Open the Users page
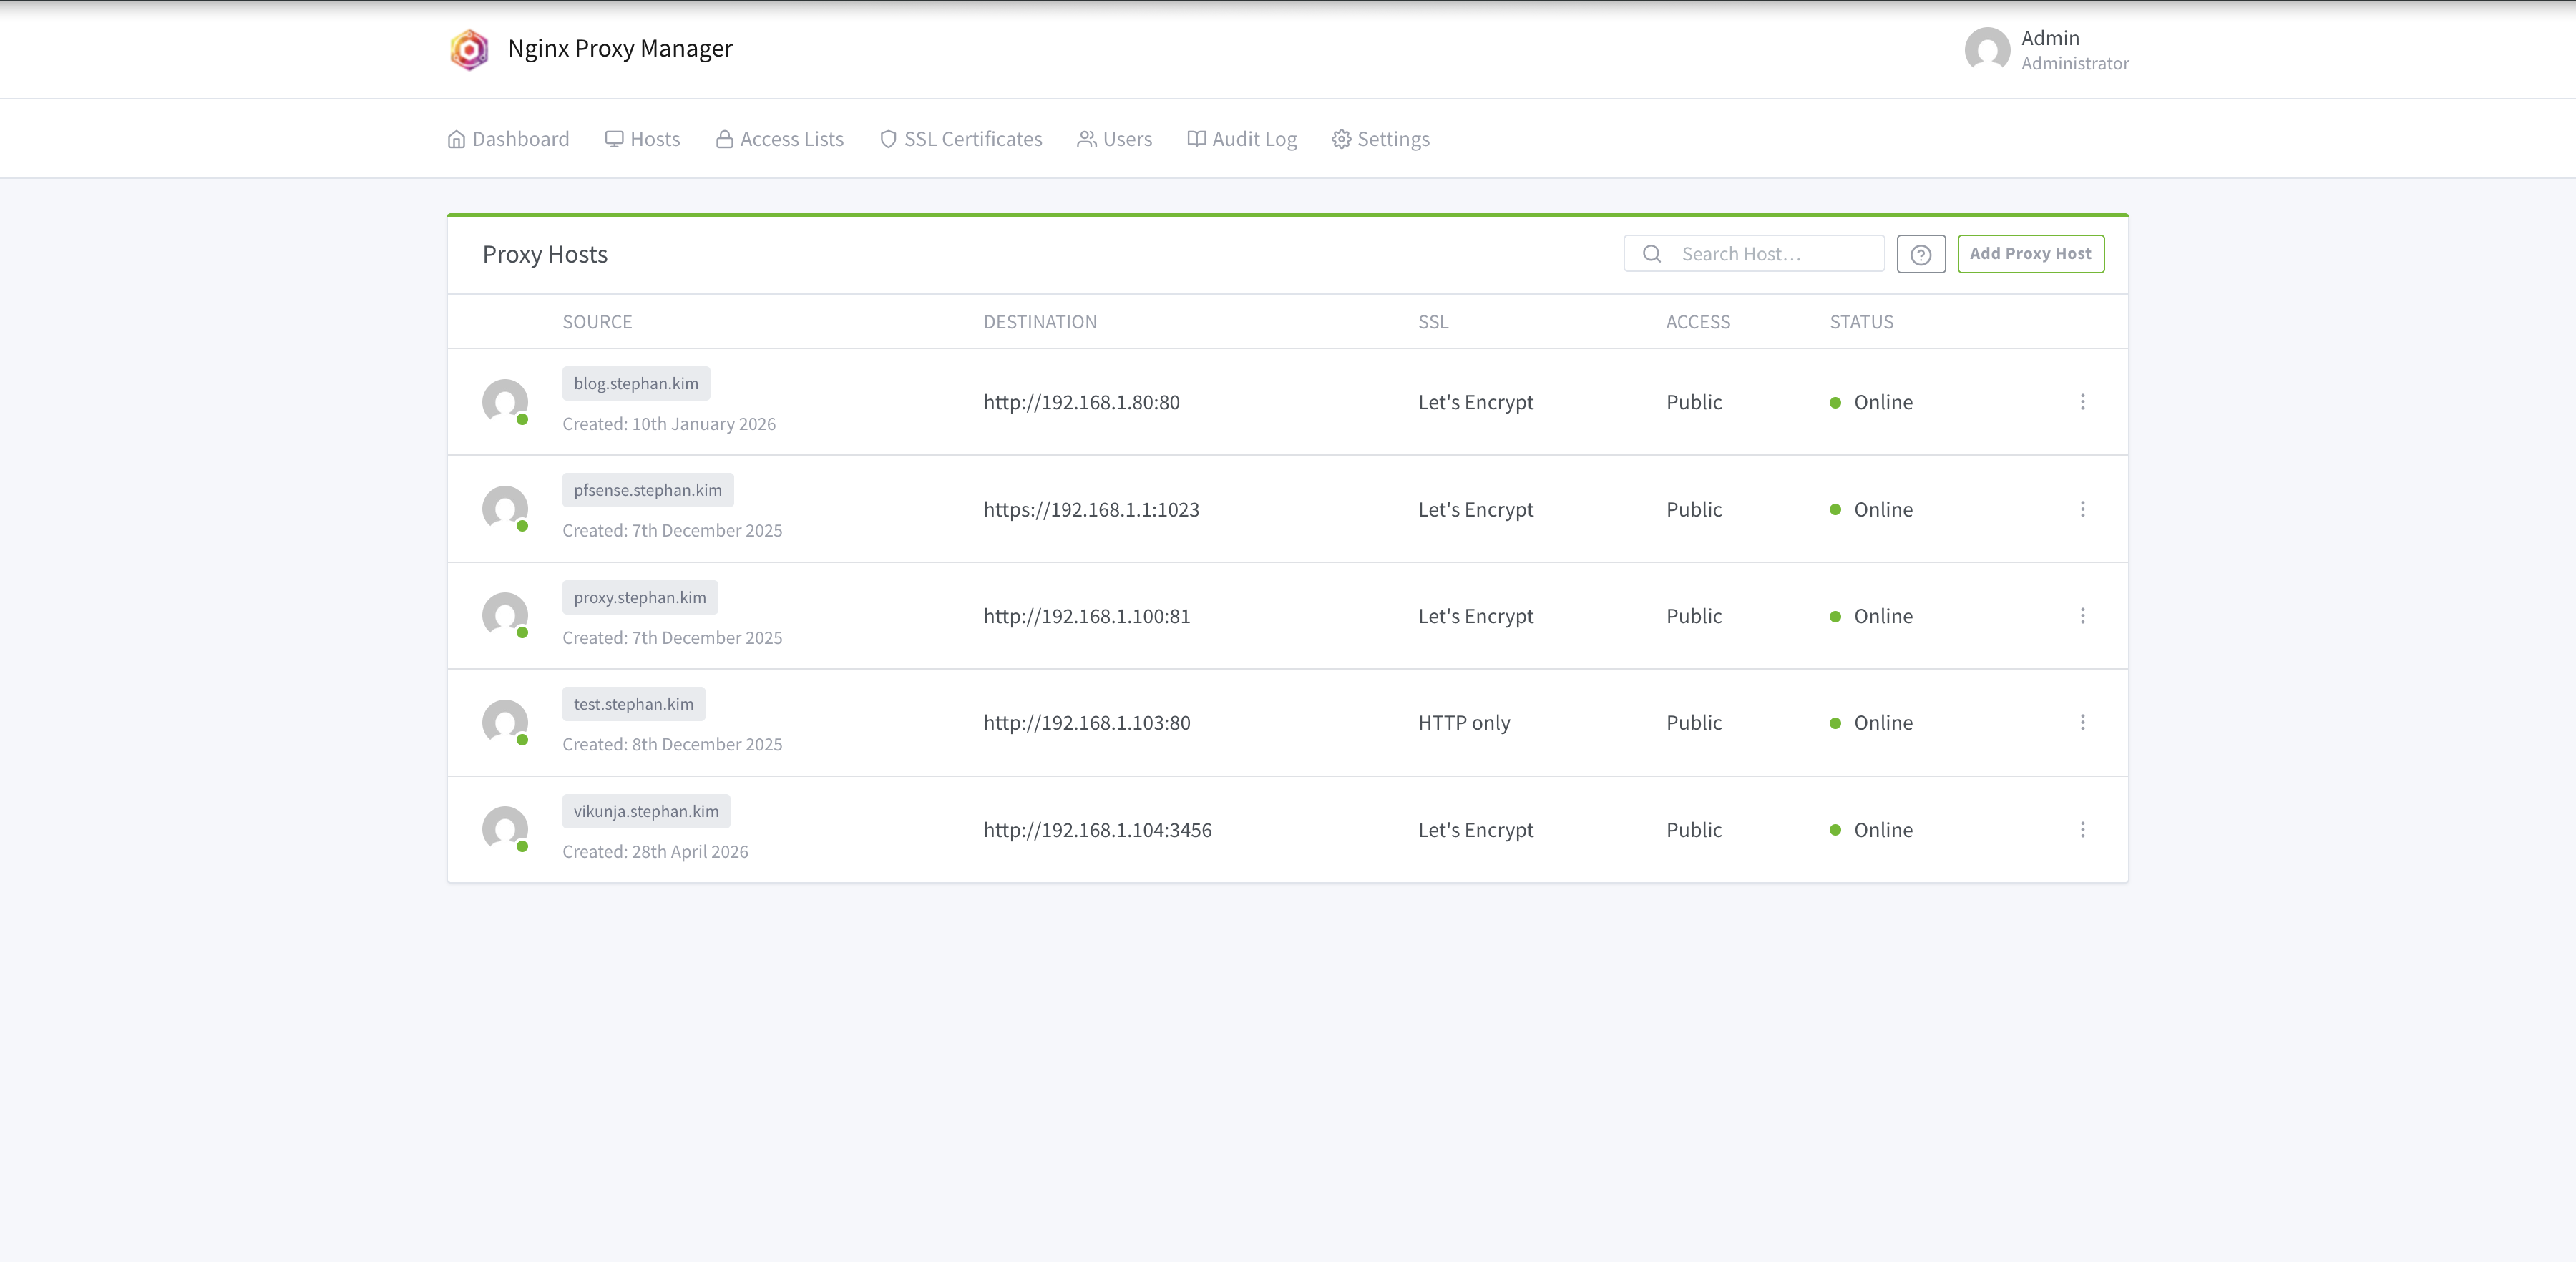 [x=1115, y=139]
